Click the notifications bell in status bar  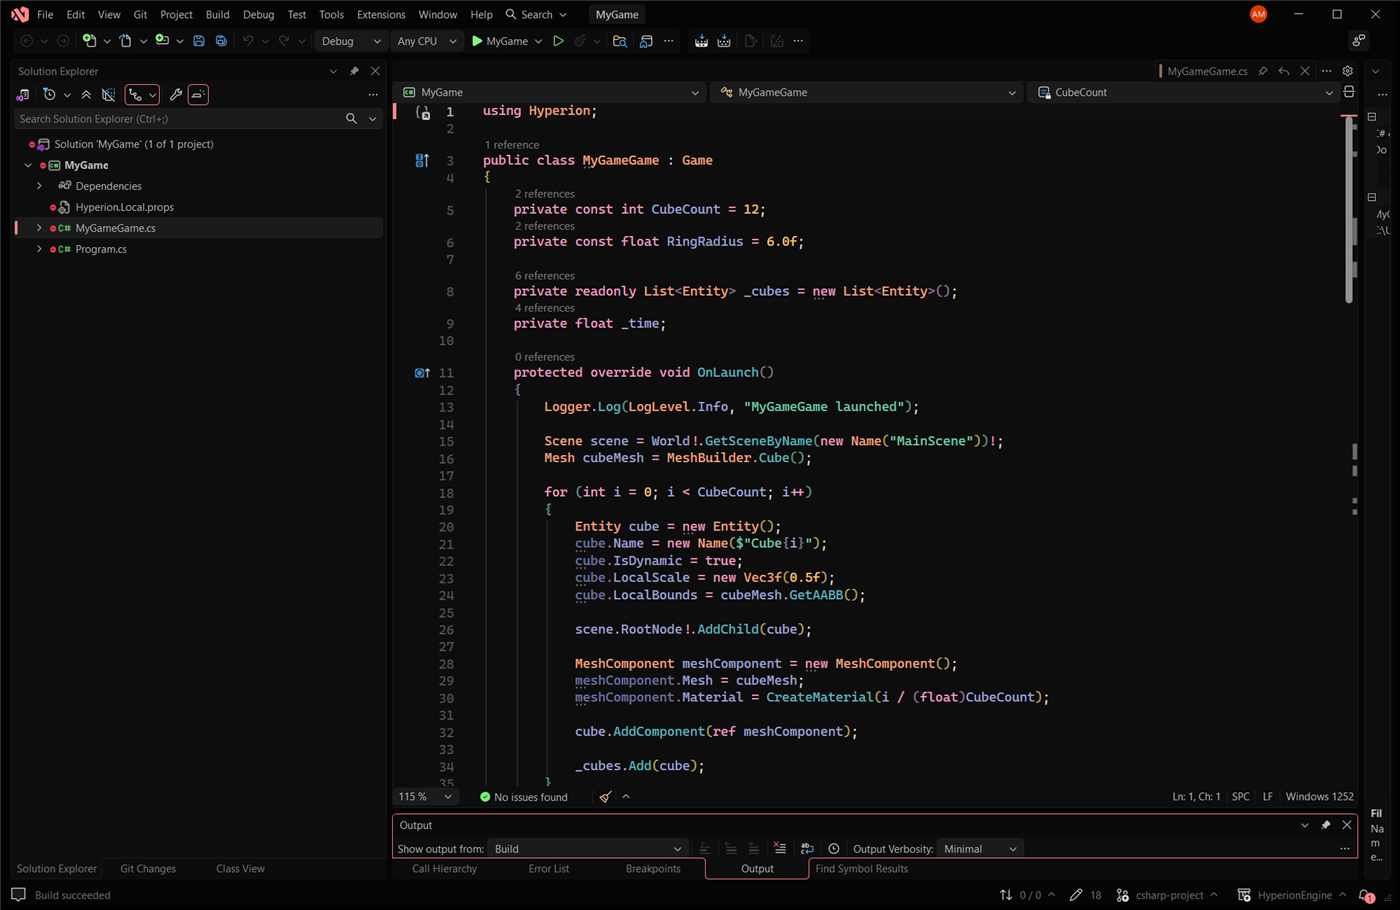[x=1367, y=895]
